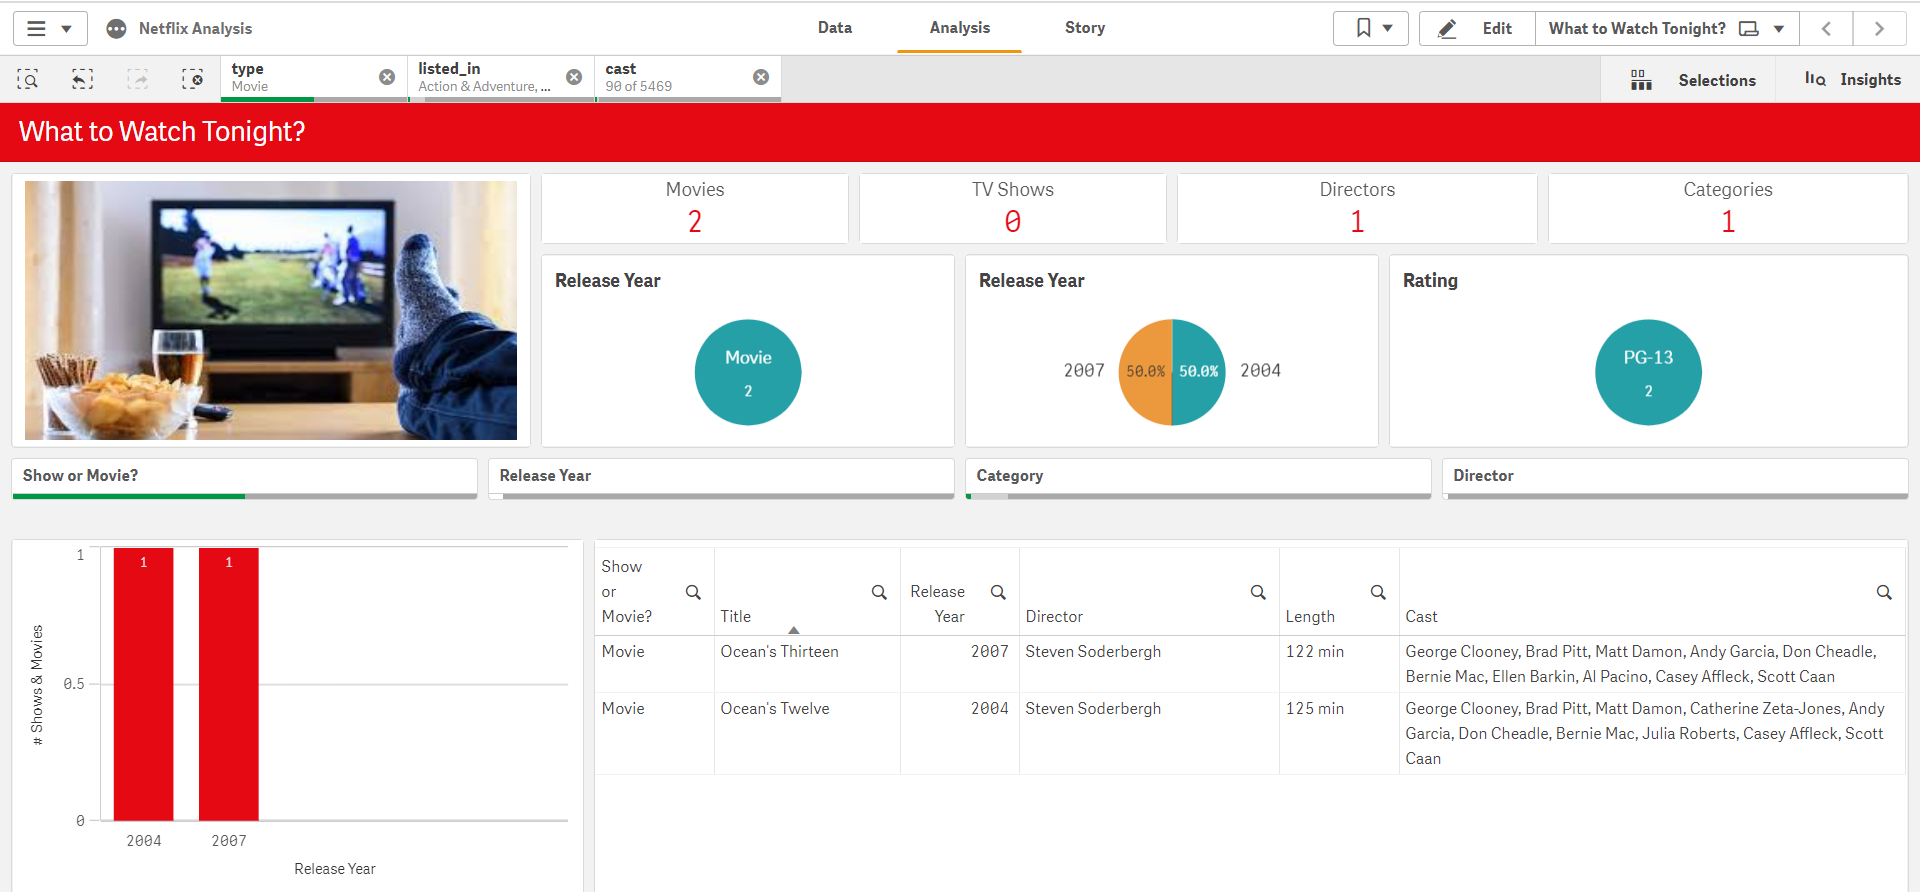Select the teal 2004 pie slice
Screen dimensions: 1920x892
pos(1199,372)
